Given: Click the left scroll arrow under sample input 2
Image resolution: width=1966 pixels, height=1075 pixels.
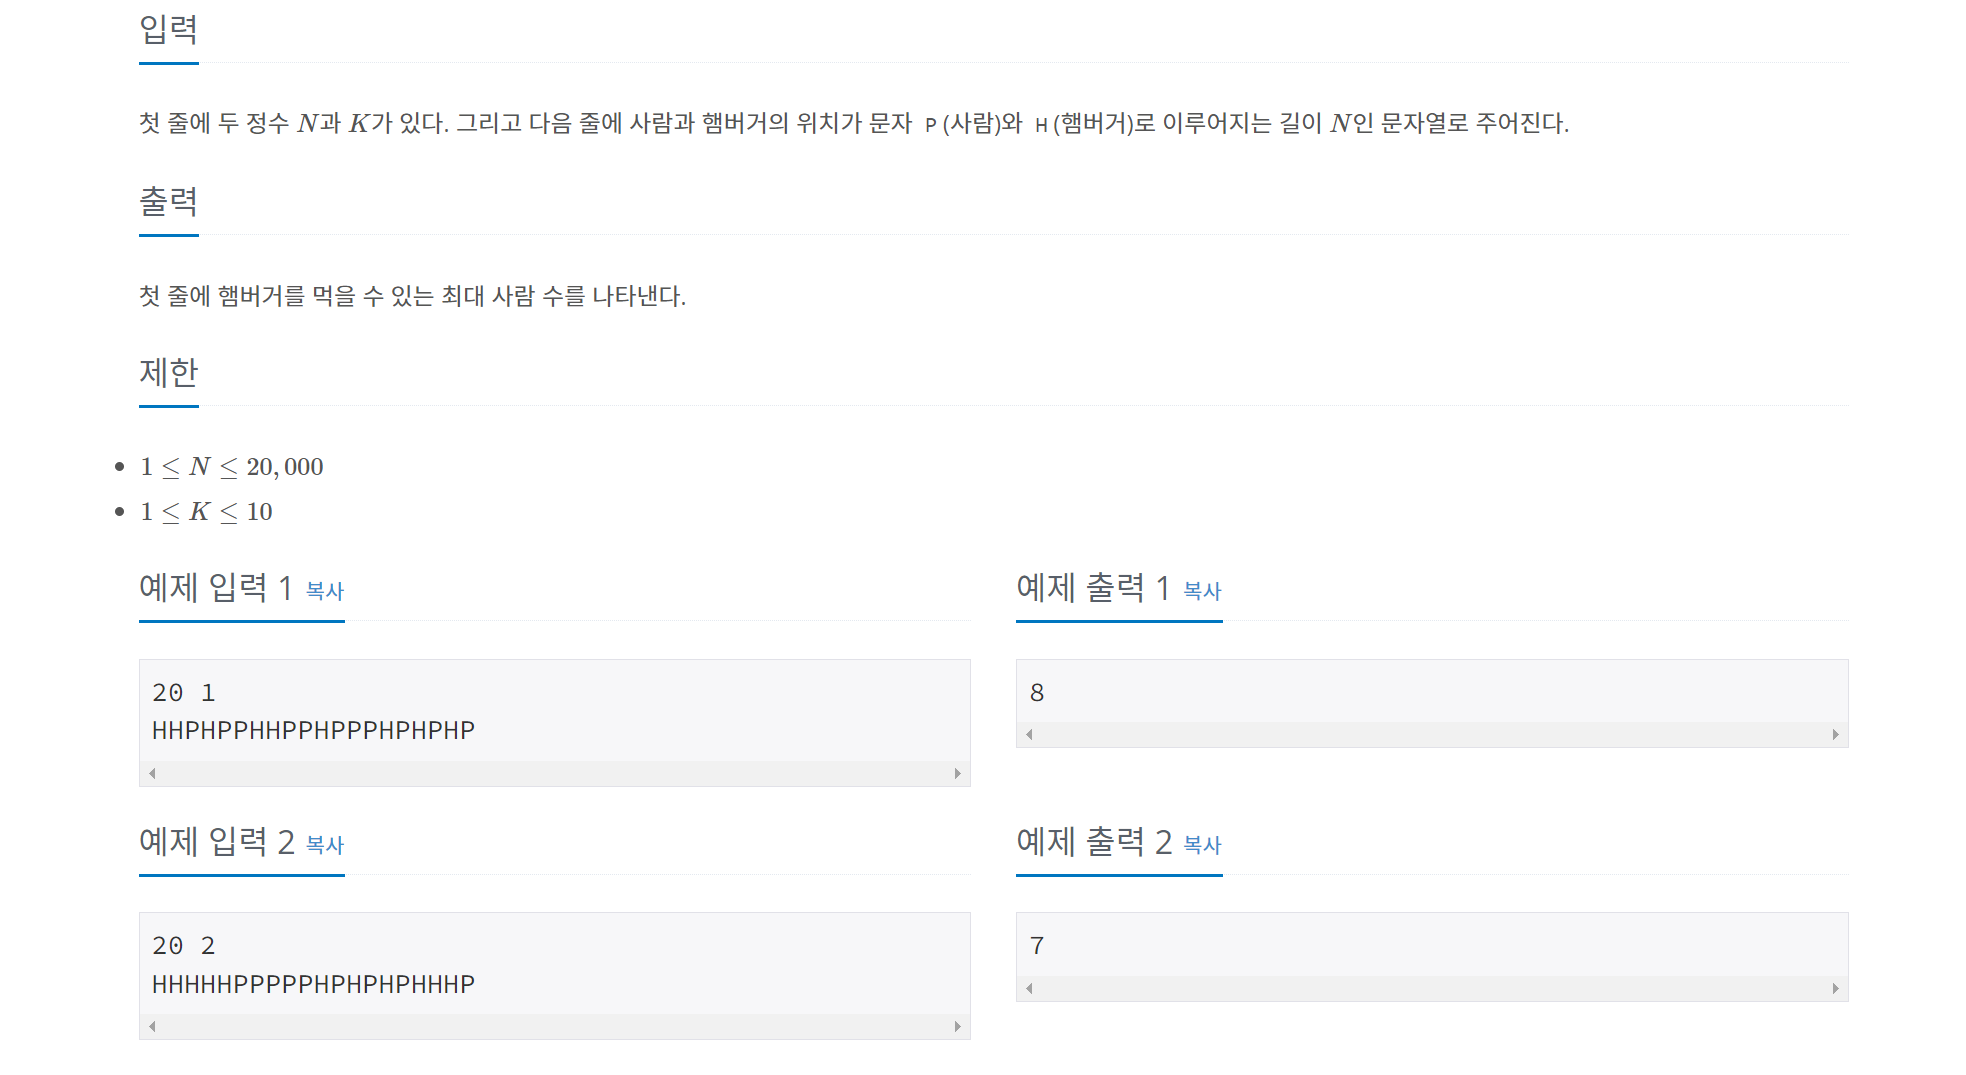Looking at the screenshot, I should tap(151, 1026).
